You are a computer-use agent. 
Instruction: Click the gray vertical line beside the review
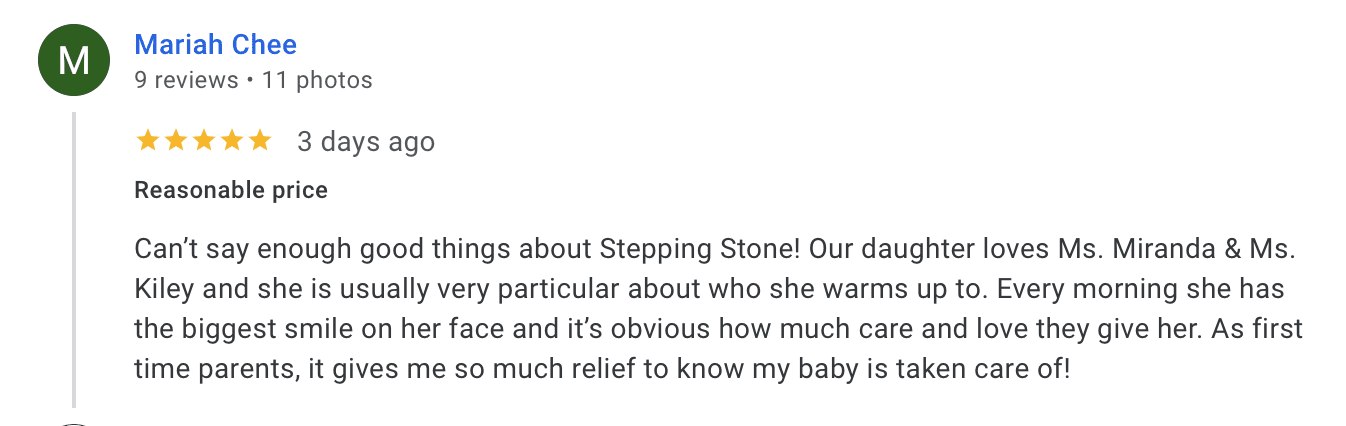pos(74,260)
